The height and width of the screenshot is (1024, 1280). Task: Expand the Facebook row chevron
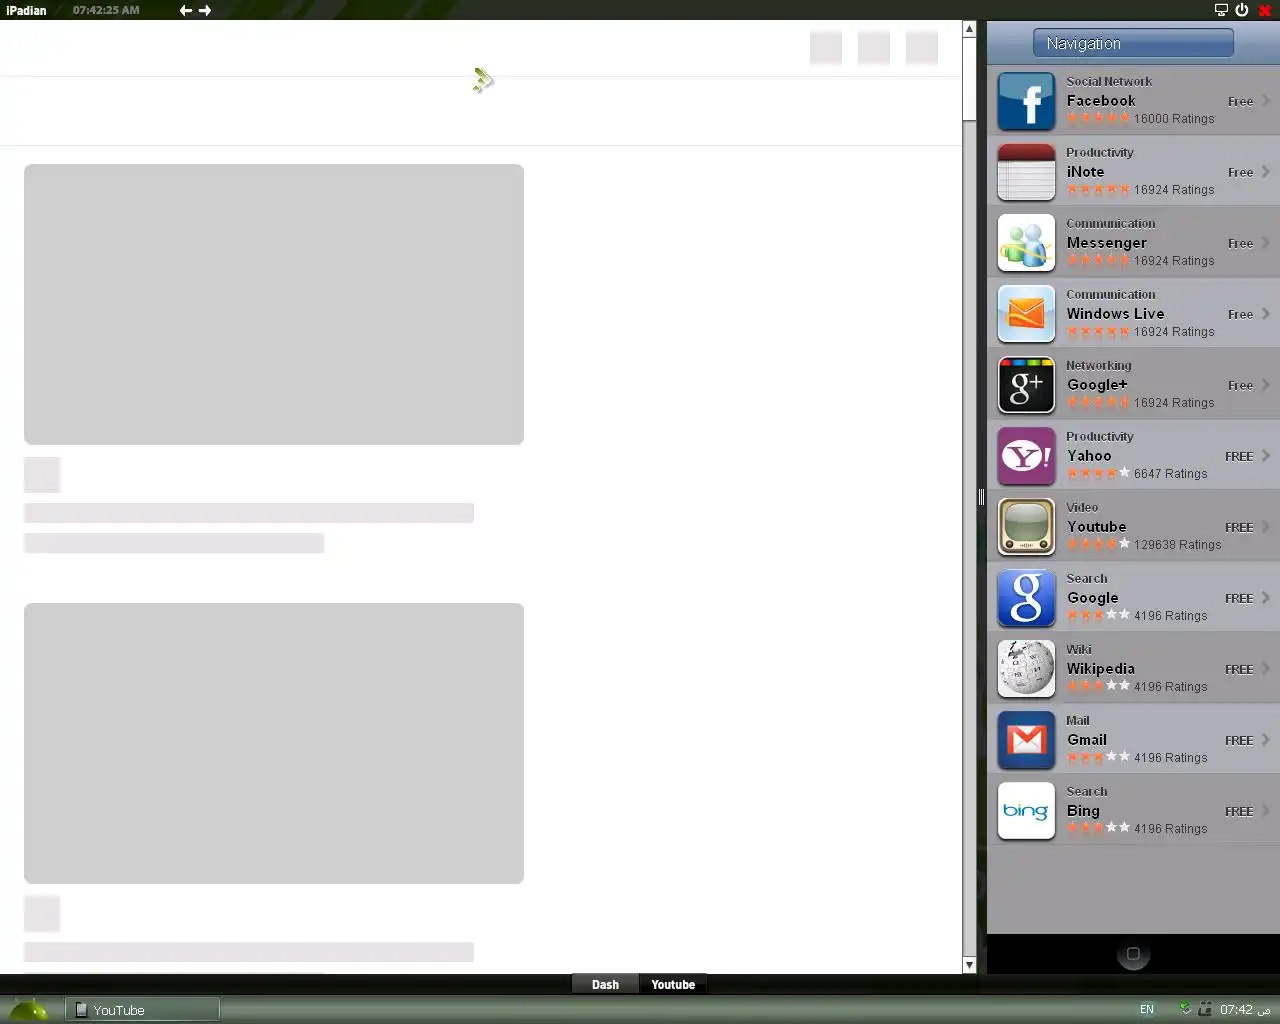coord(1266,101)
